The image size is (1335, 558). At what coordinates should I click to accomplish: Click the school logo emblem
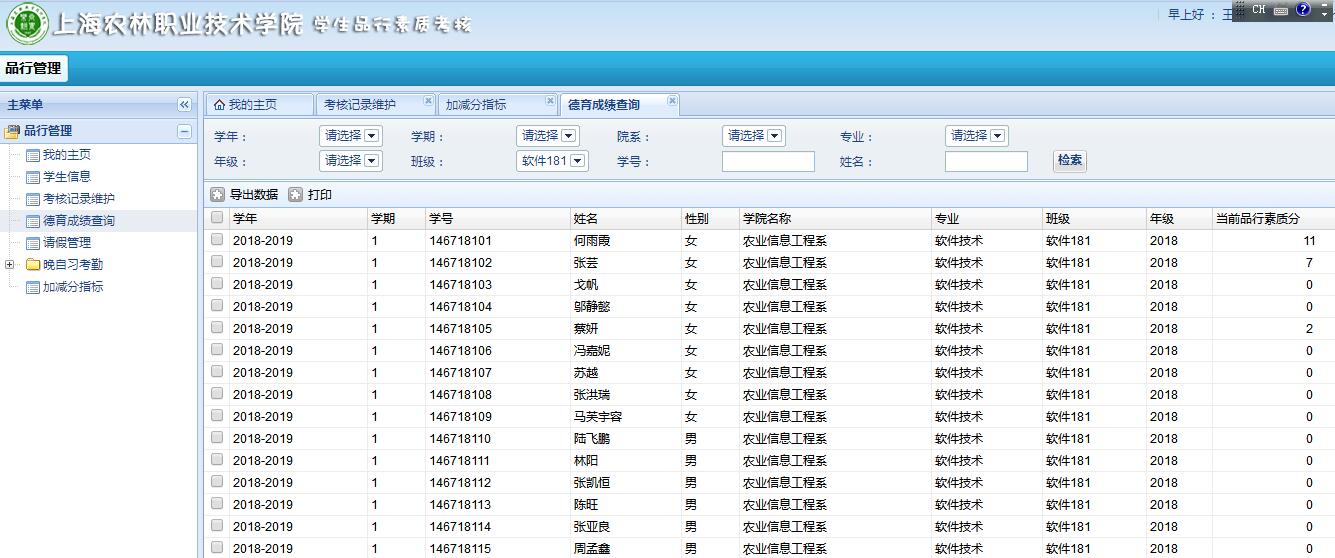pos(26,25)
